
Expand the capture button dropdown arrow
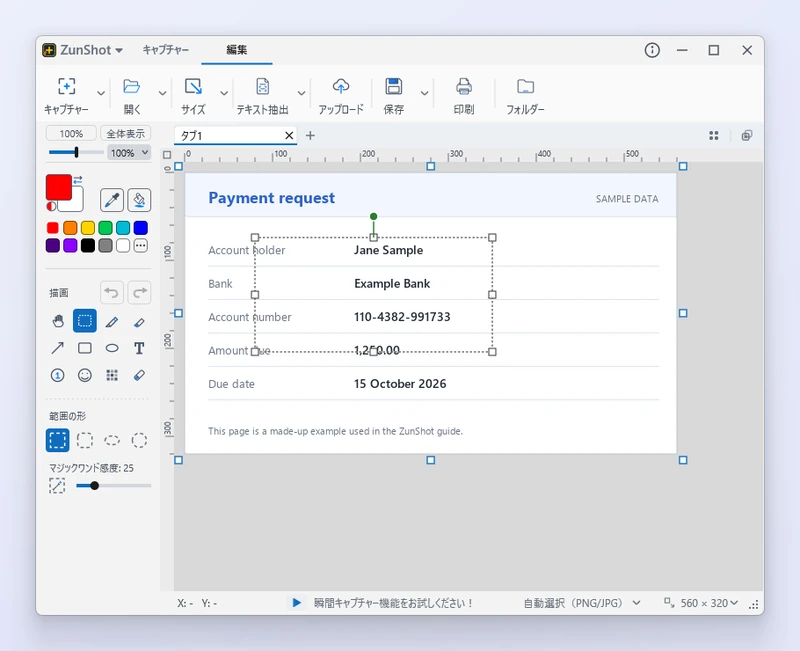click(x=101, y=93)
